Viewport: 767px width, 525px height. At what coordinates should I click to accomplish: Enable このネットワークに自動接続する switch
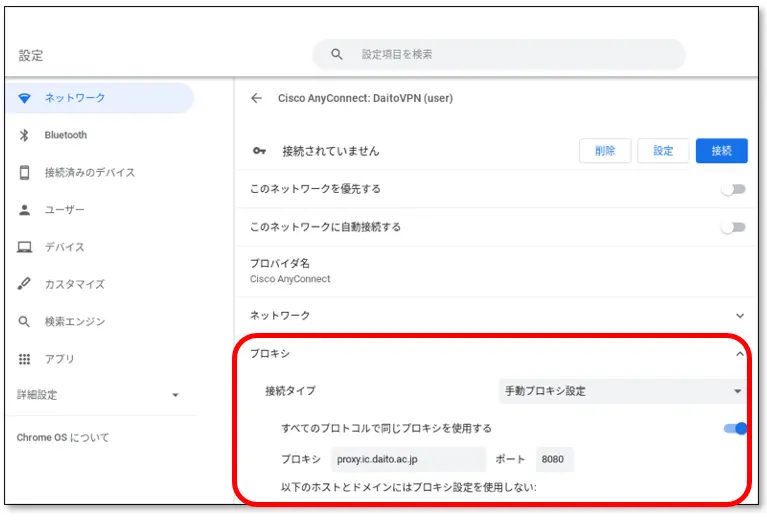click(734, 227)
